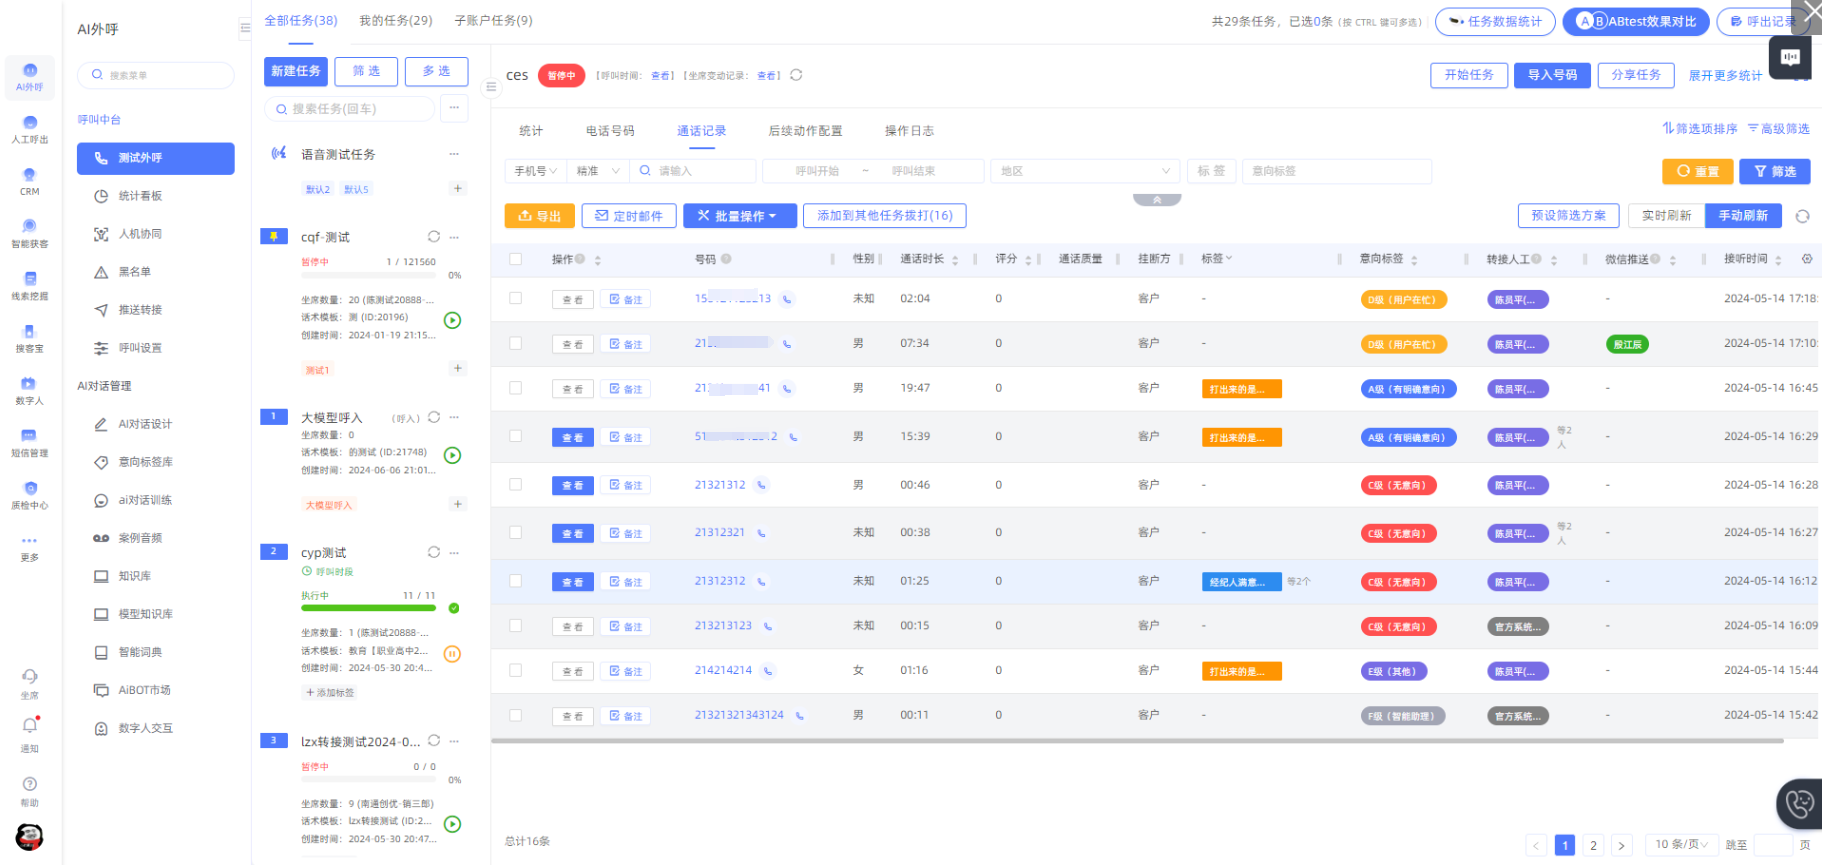
Task: Open the 10条/页 page size dropdown
Action: click(1681, 844)
